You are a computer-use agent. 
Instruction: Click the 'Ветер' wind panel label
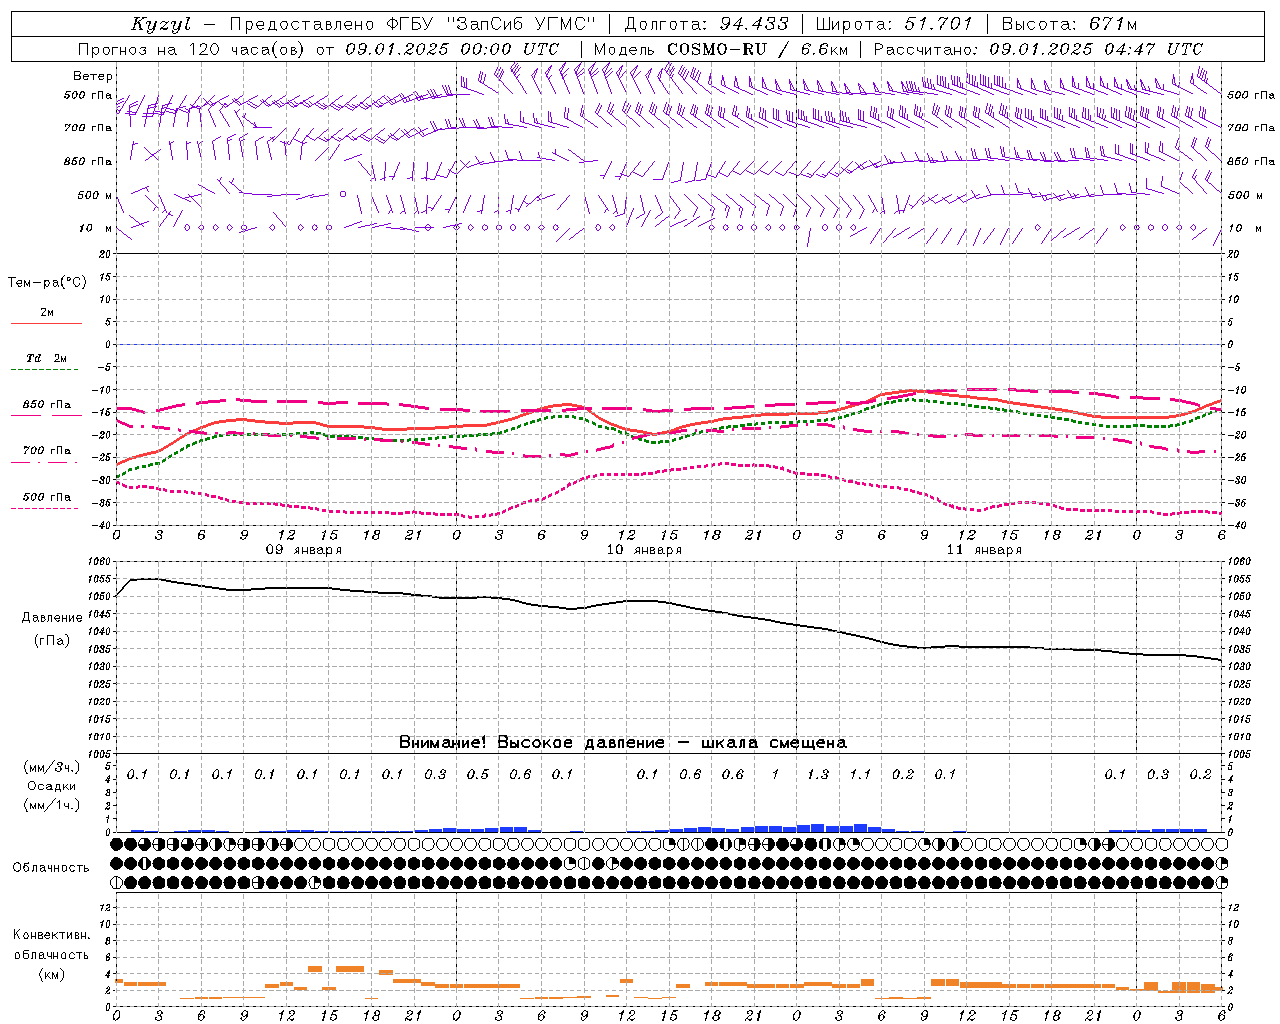[x=93, y=76]
